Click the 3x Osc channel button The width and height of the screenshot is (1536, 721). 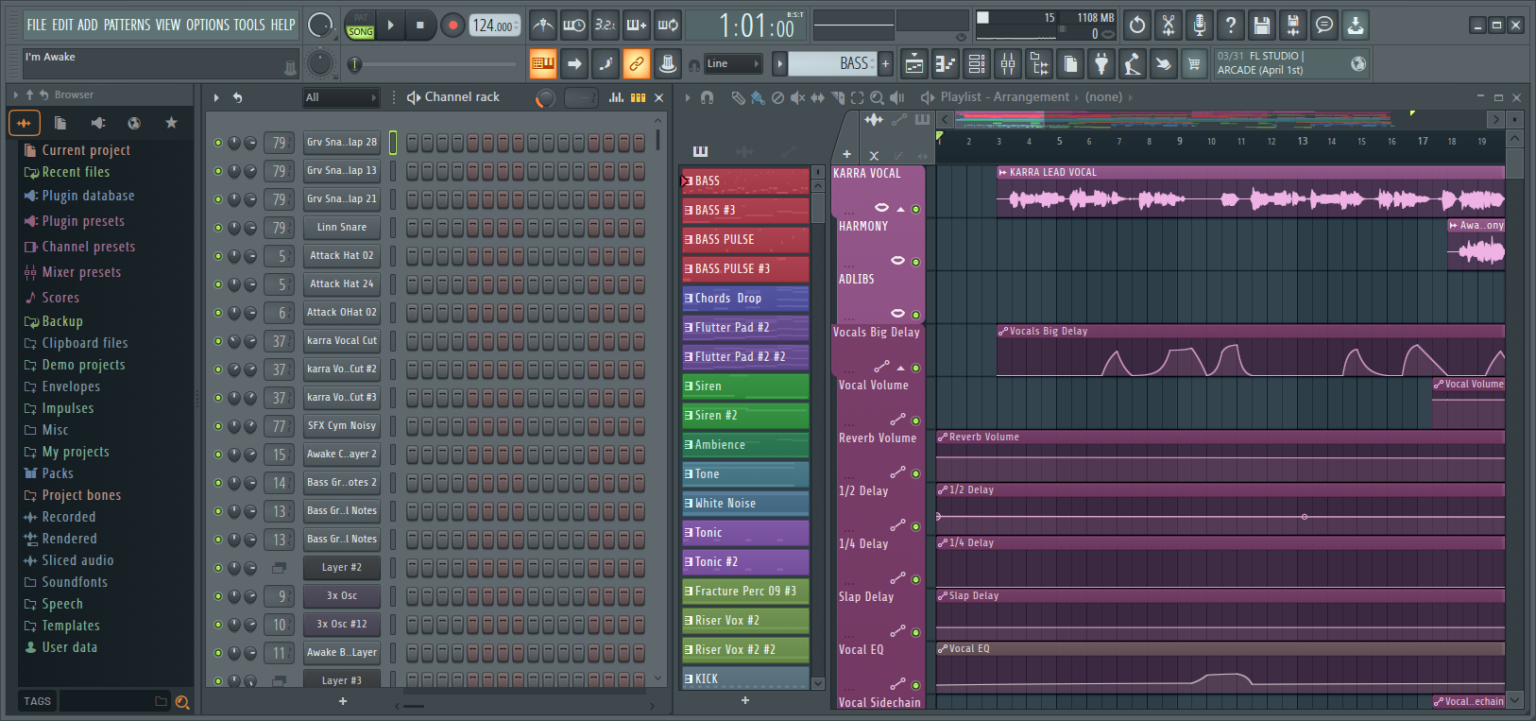(x=342, y=596)
